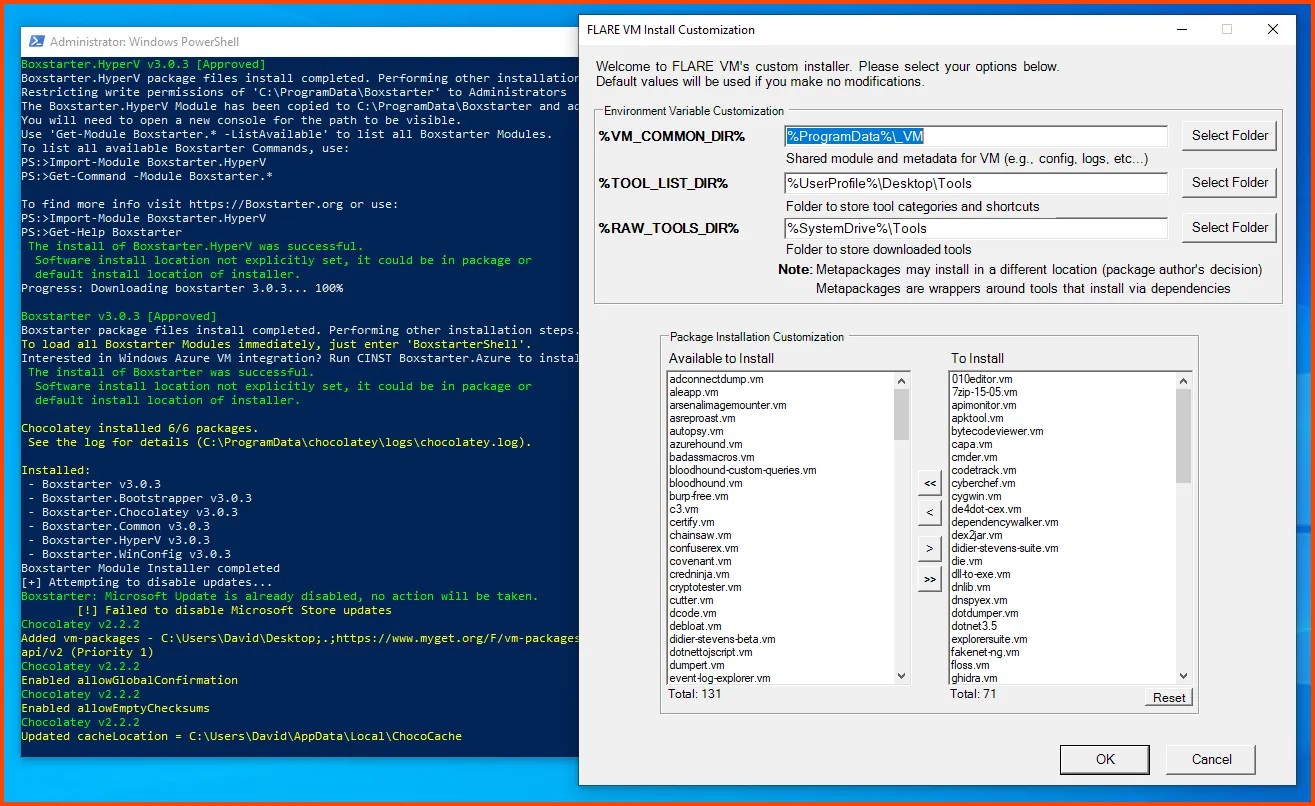Screen dimensions: 1315x806
Task: Click Select Folder for %TOOL_LIST_DIR%
Action: click(1229, 182)
